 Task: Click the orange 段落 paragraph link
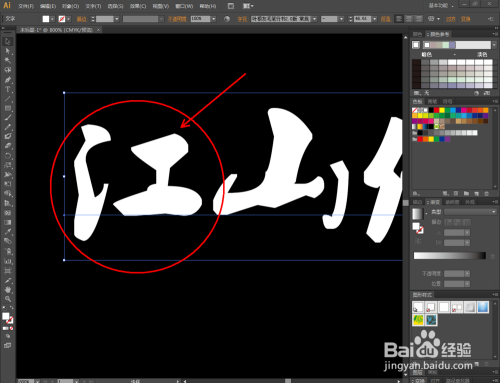385,19
